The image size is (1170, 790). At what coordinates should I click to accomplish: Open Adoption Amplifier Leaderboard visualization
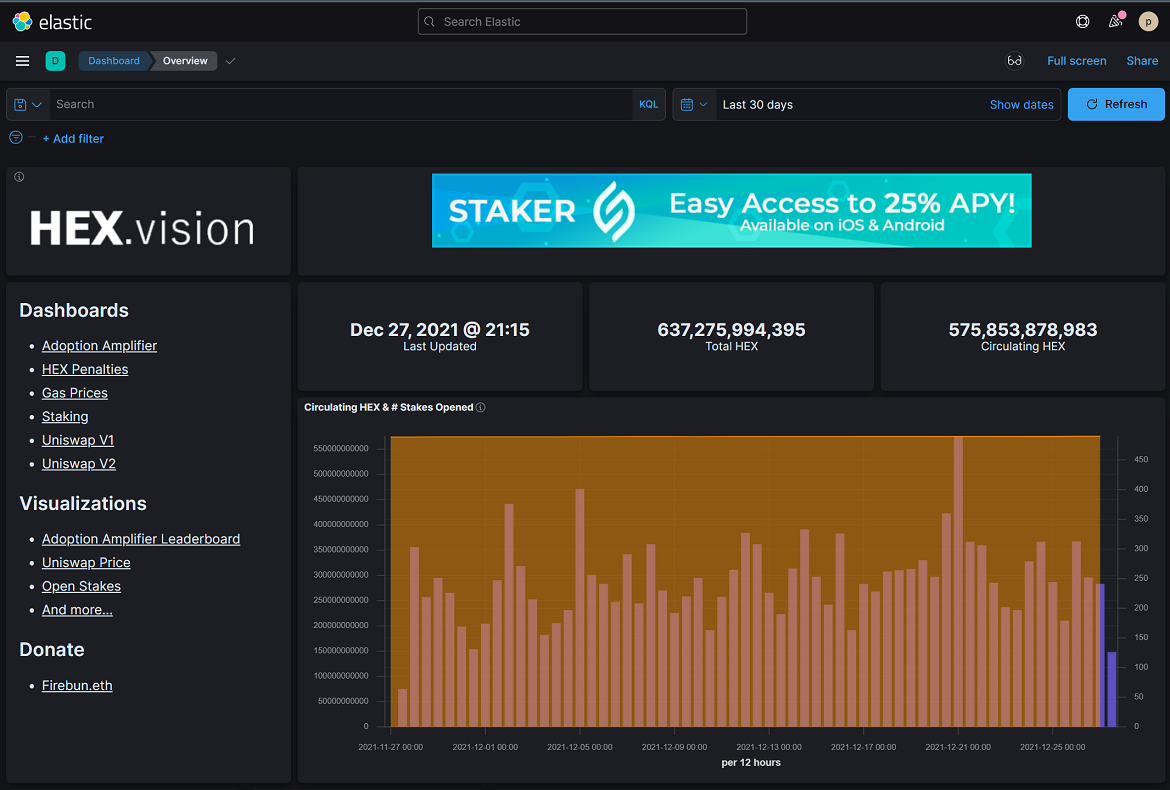pos(141,539)
